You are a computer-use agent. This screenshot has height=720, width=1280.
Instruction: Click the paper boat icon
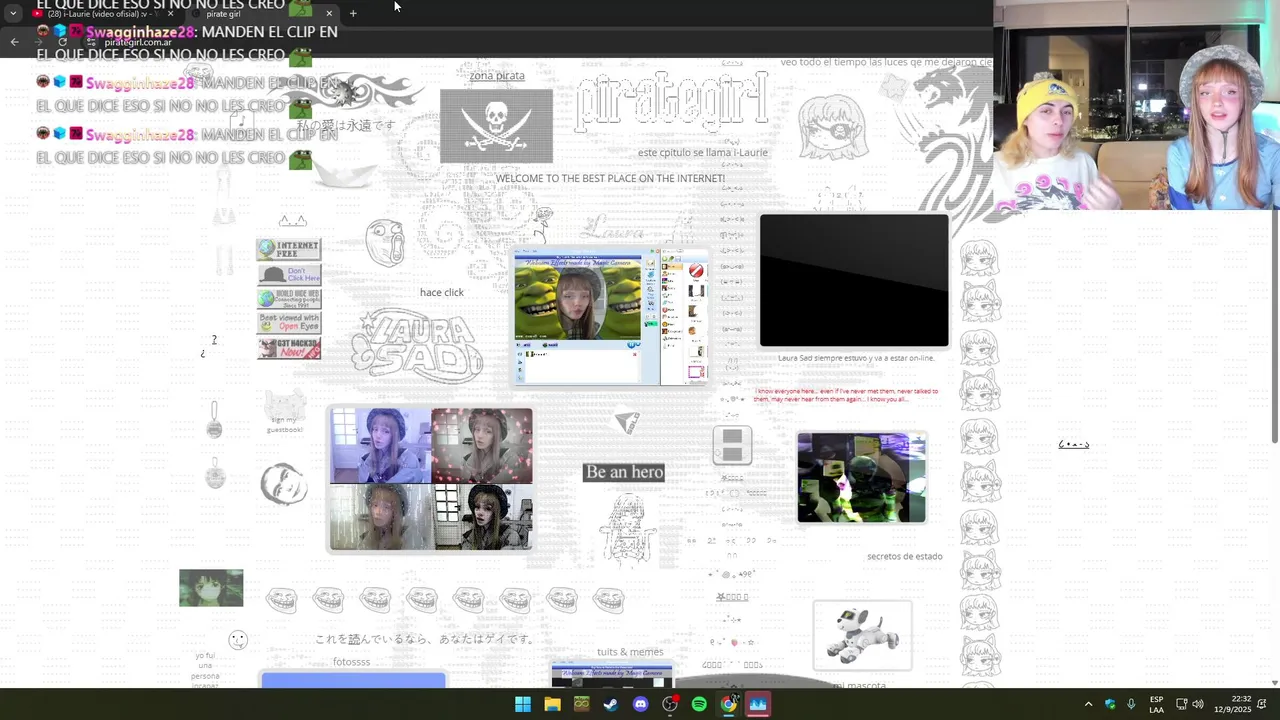point(345,173)
